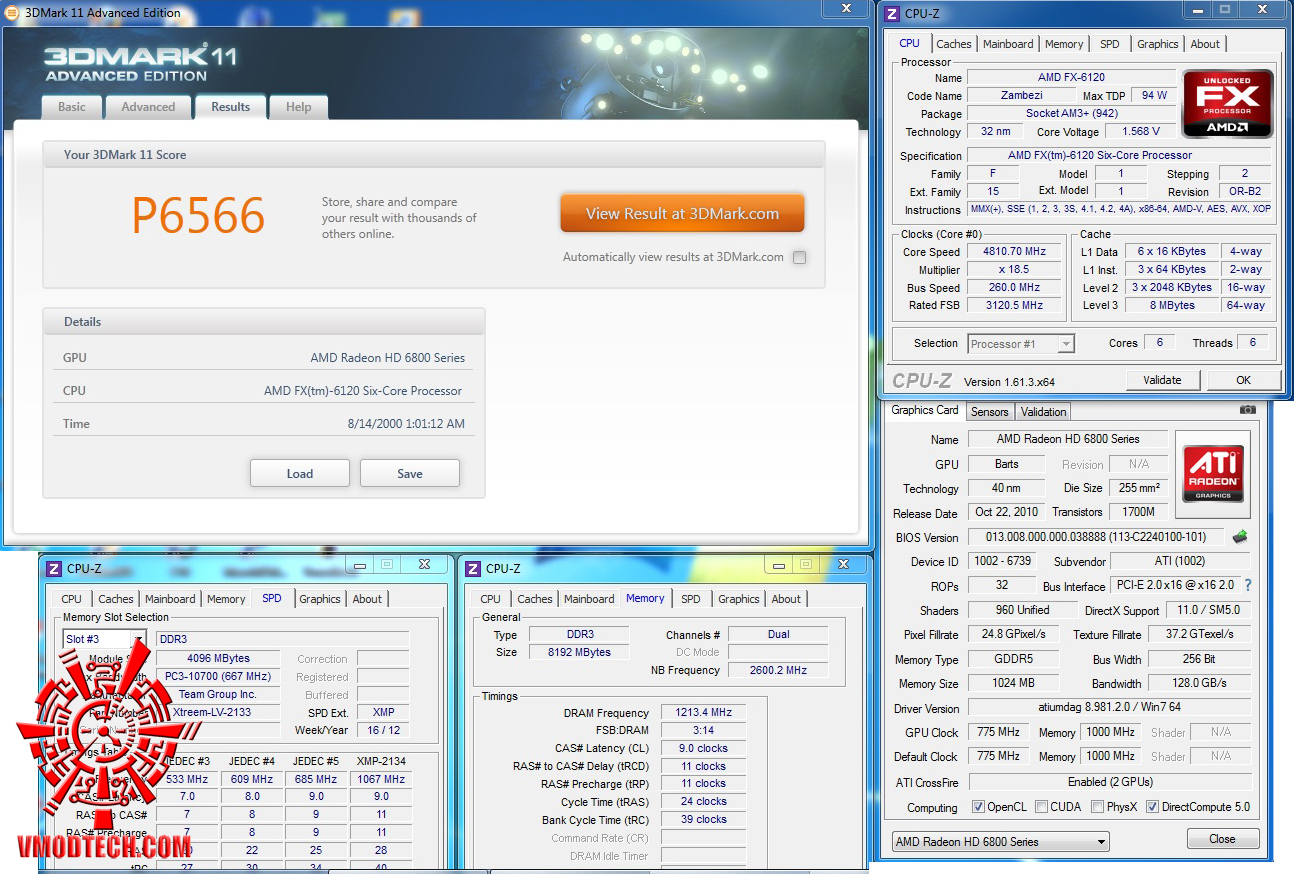Click the ATI CrossFire Enabled (2 GPUs) field

[1110, 782]
